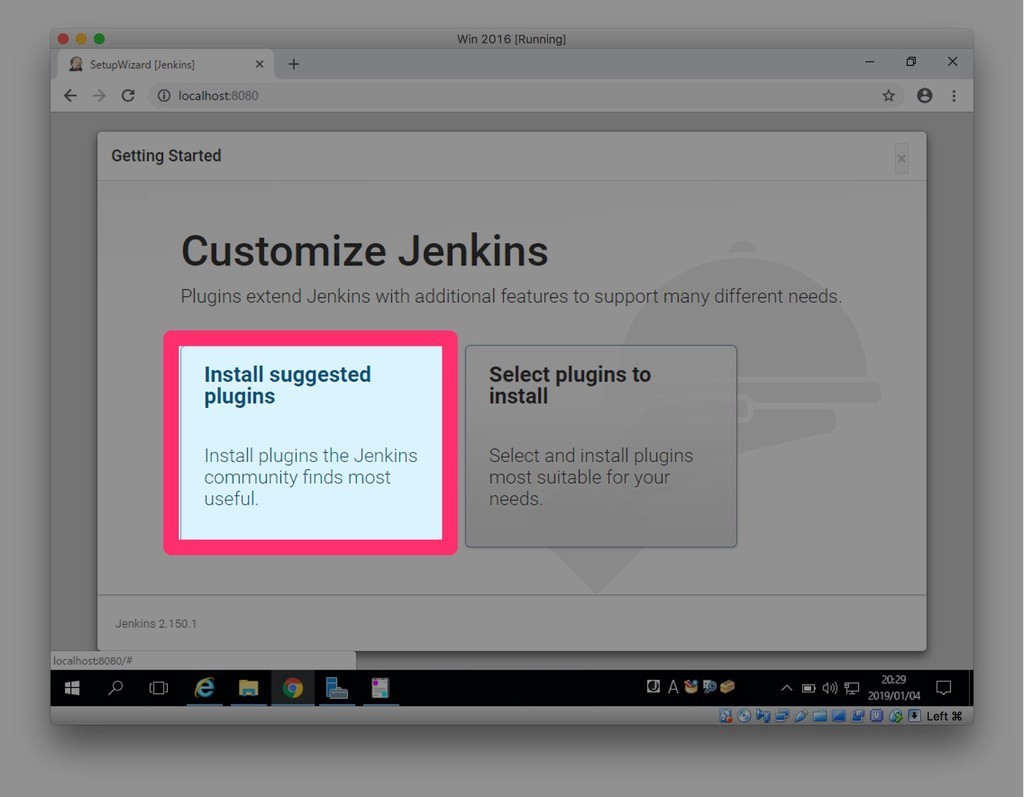Click the VirtualBox shared folders status icon
The image size is (1024, 797).
(x=820, y=716)
